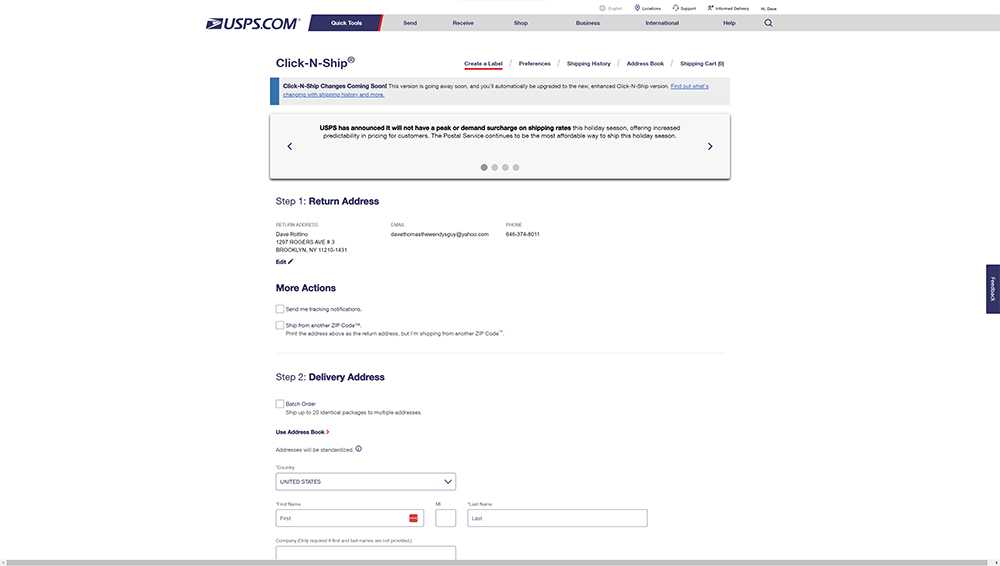The image size is (1000, 566).
Task: Click the globe icon beside English
Action: [602, 8]
